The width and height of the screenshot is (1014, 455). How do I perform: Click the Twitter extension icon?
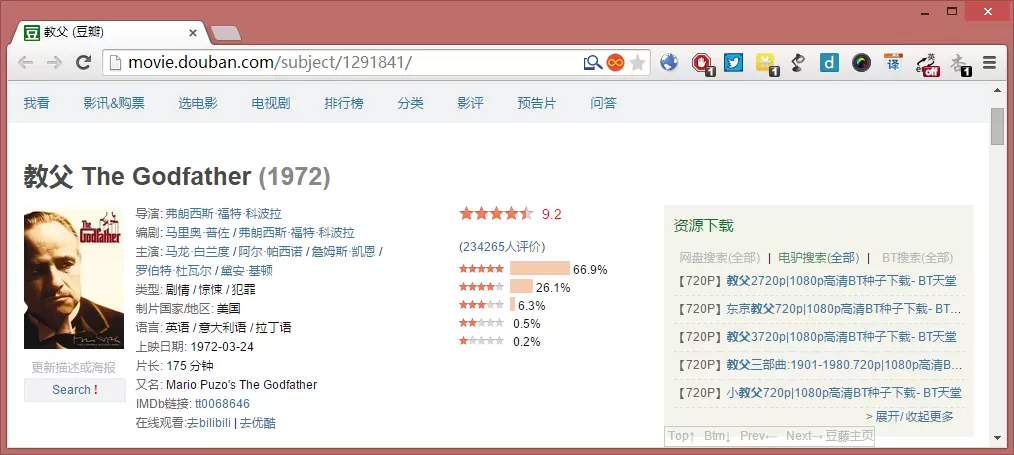point(733,63)
